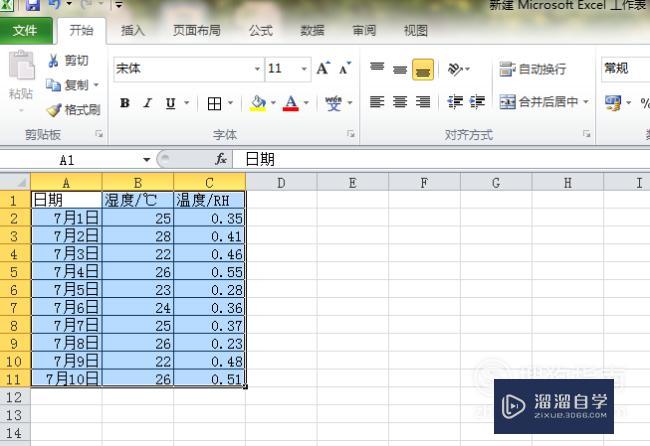Set middle vertical alignment
The image size is (650, 446).
pos(400,68)
